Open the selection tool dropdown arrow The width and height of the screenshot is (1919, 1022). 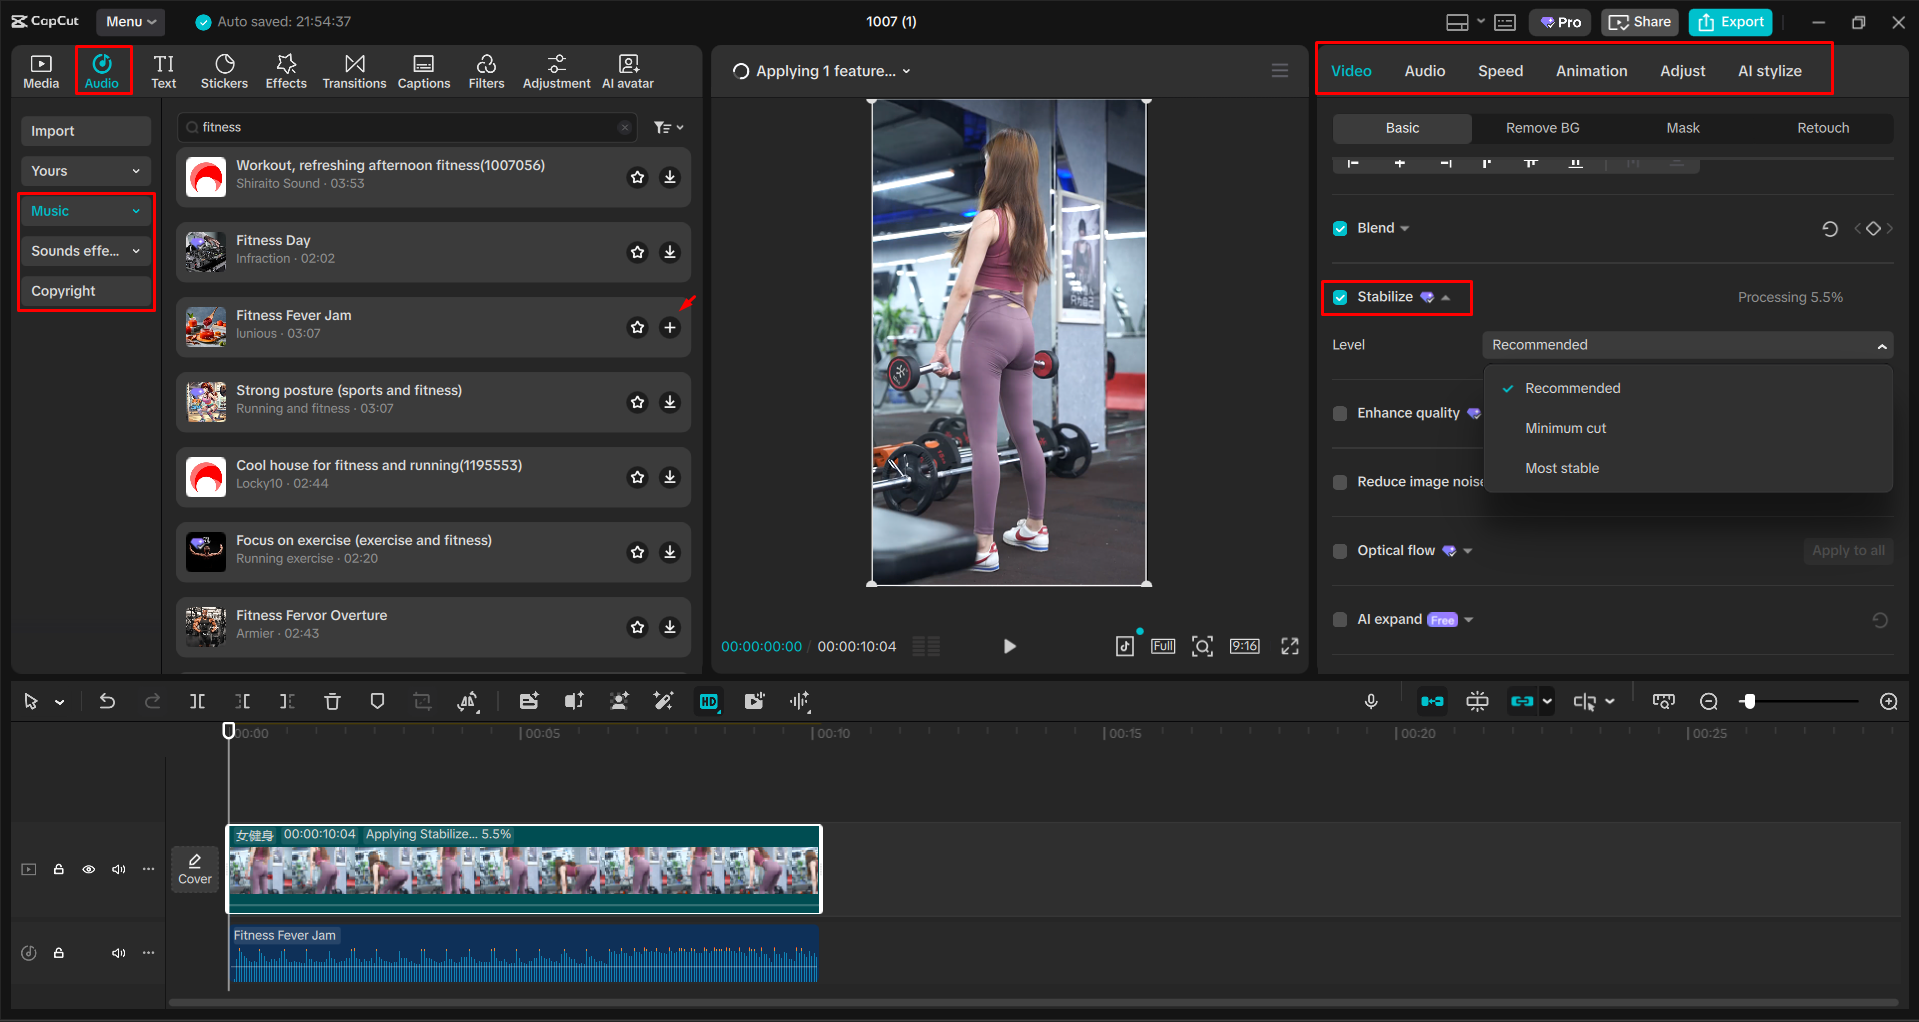60,702
